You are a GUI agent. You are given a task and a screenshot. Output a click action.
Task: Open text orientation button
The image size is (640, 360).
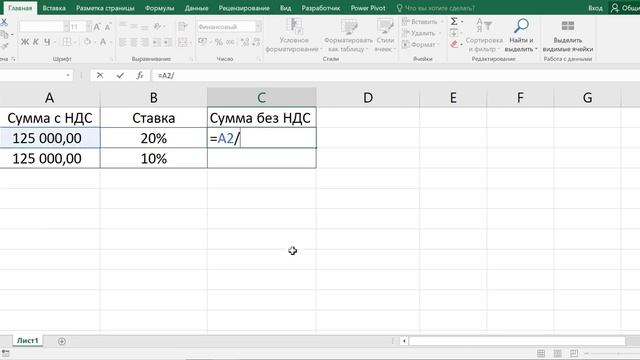click(157, 27)
